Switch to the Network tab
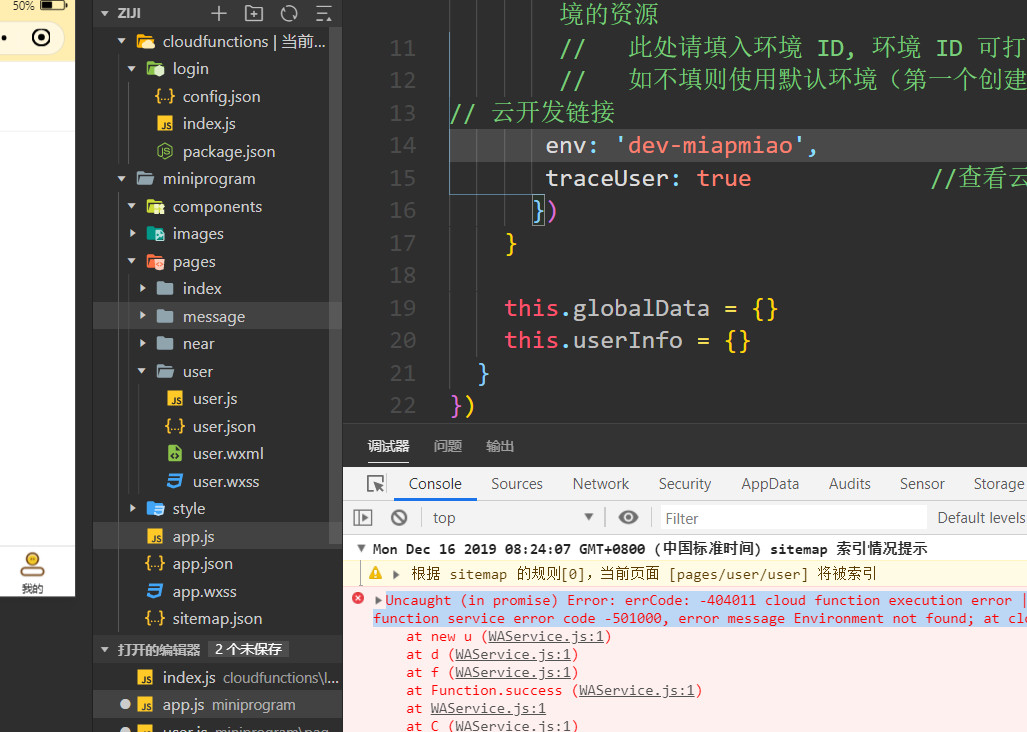 pos(600,484)
